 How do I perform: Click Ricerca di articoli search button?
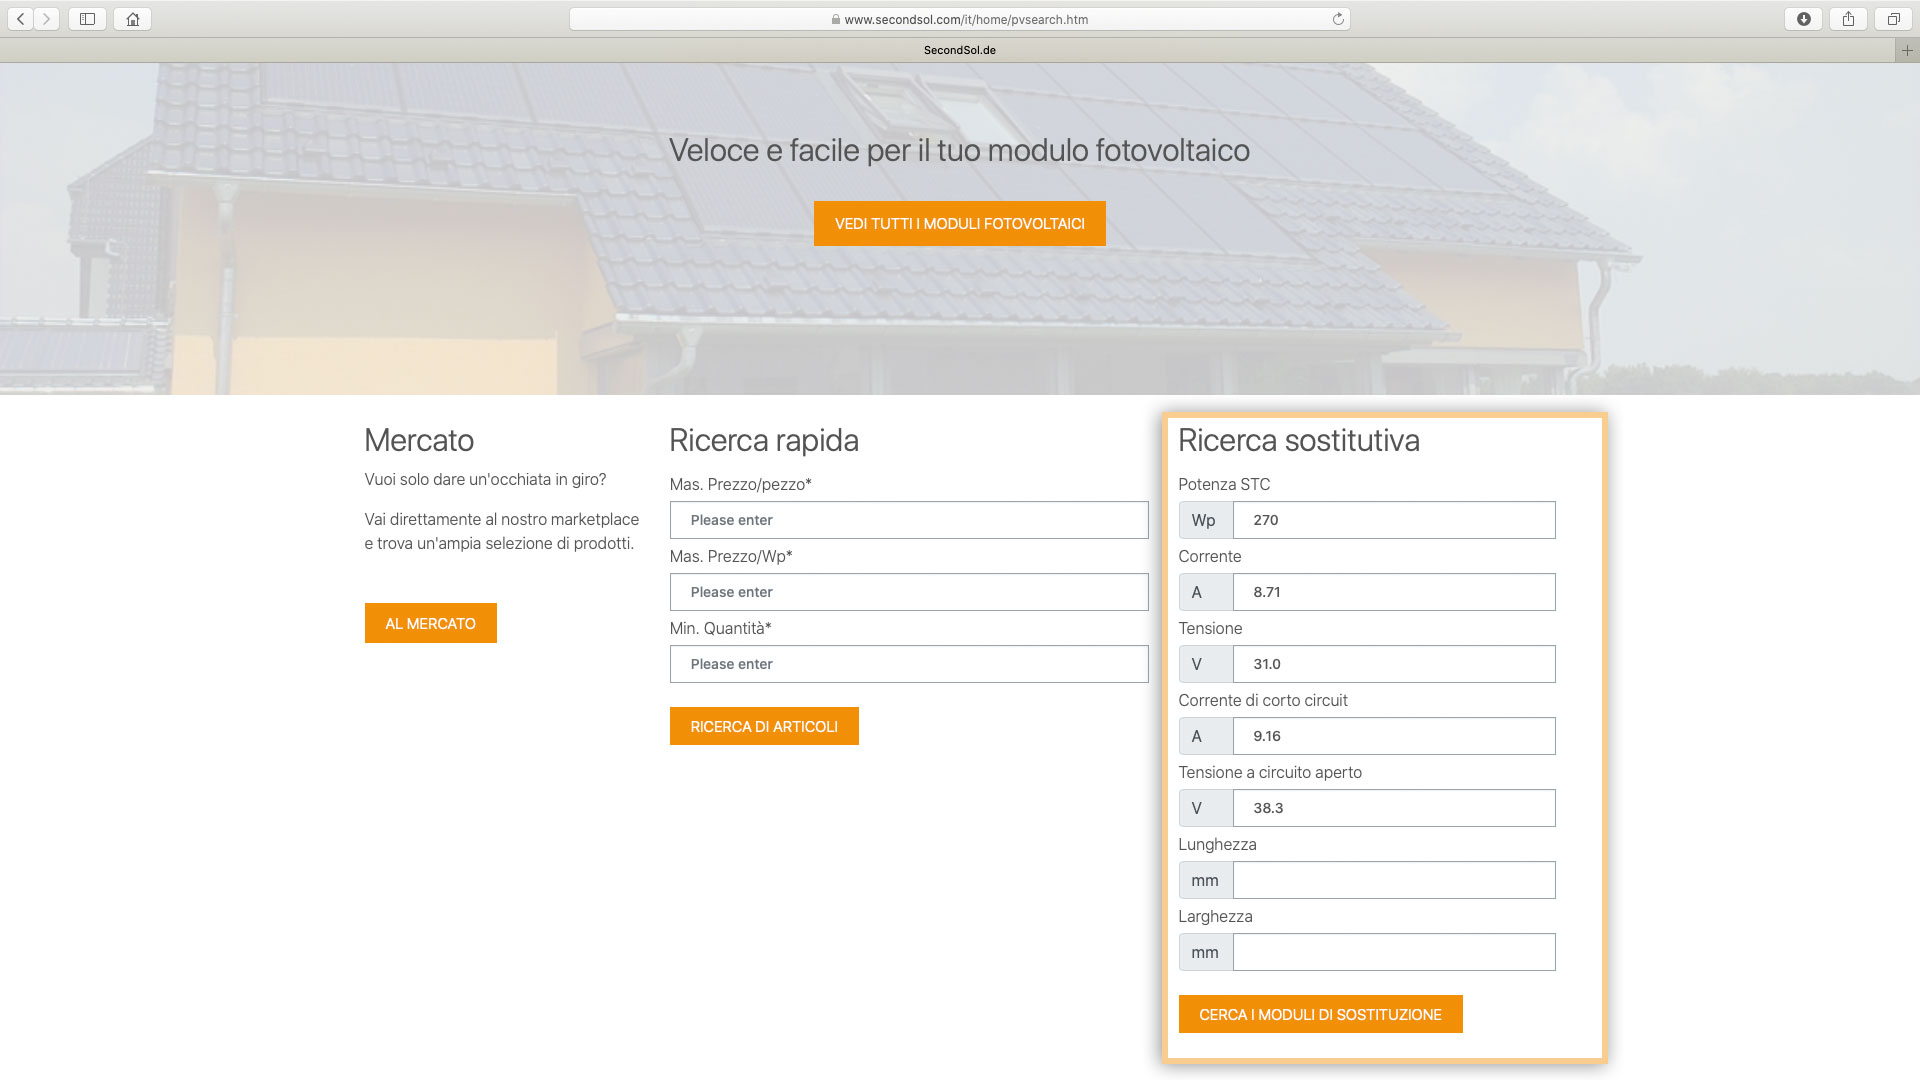click(764, 726)
